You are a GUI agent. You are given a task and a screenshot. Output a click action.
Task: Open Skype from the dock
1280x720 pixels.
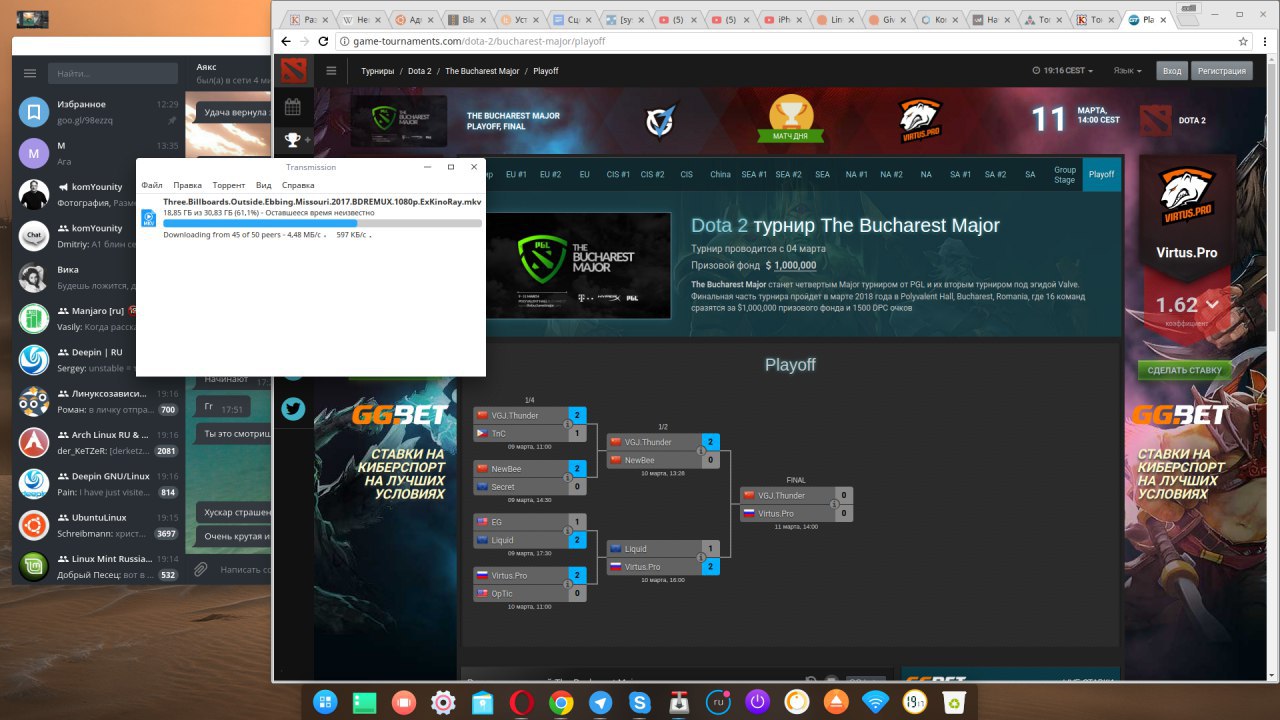point(640,702)
